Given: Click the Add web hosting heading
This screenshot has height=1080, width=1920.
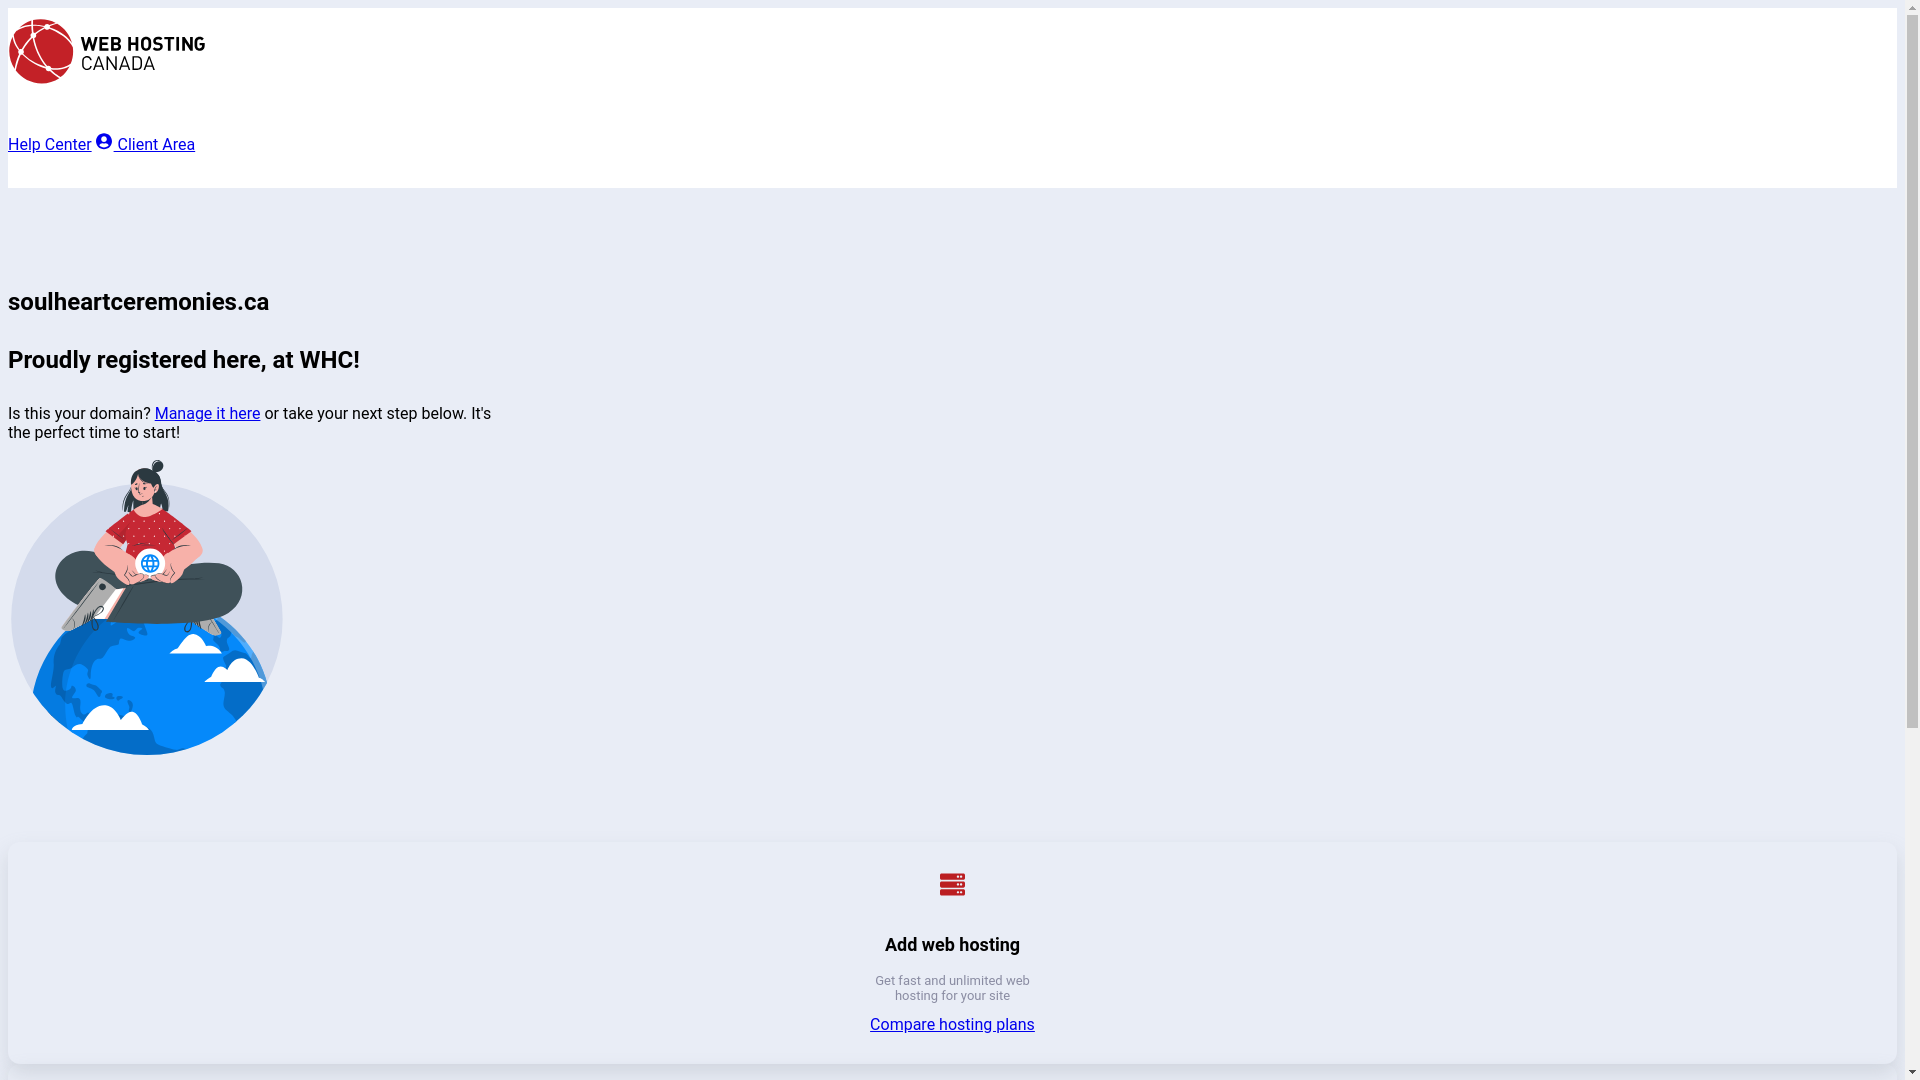Looking at the screenshot, I should (x=952, y=945).
